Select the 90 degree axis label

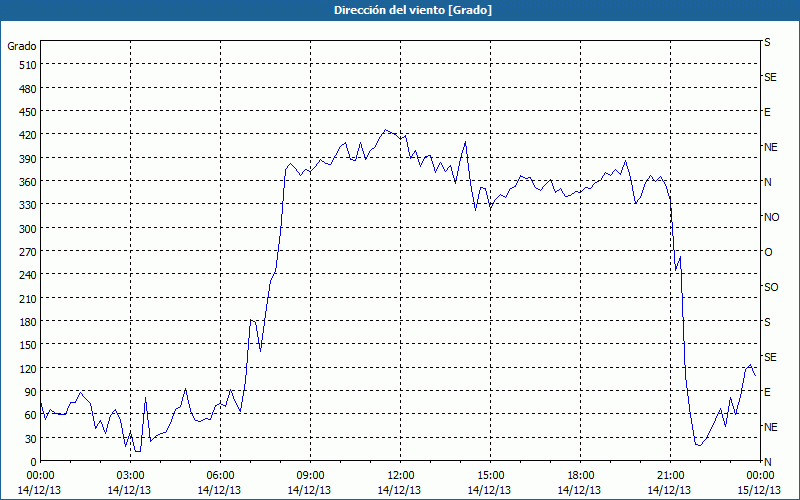pyautogui.click(x=31, y=392)
